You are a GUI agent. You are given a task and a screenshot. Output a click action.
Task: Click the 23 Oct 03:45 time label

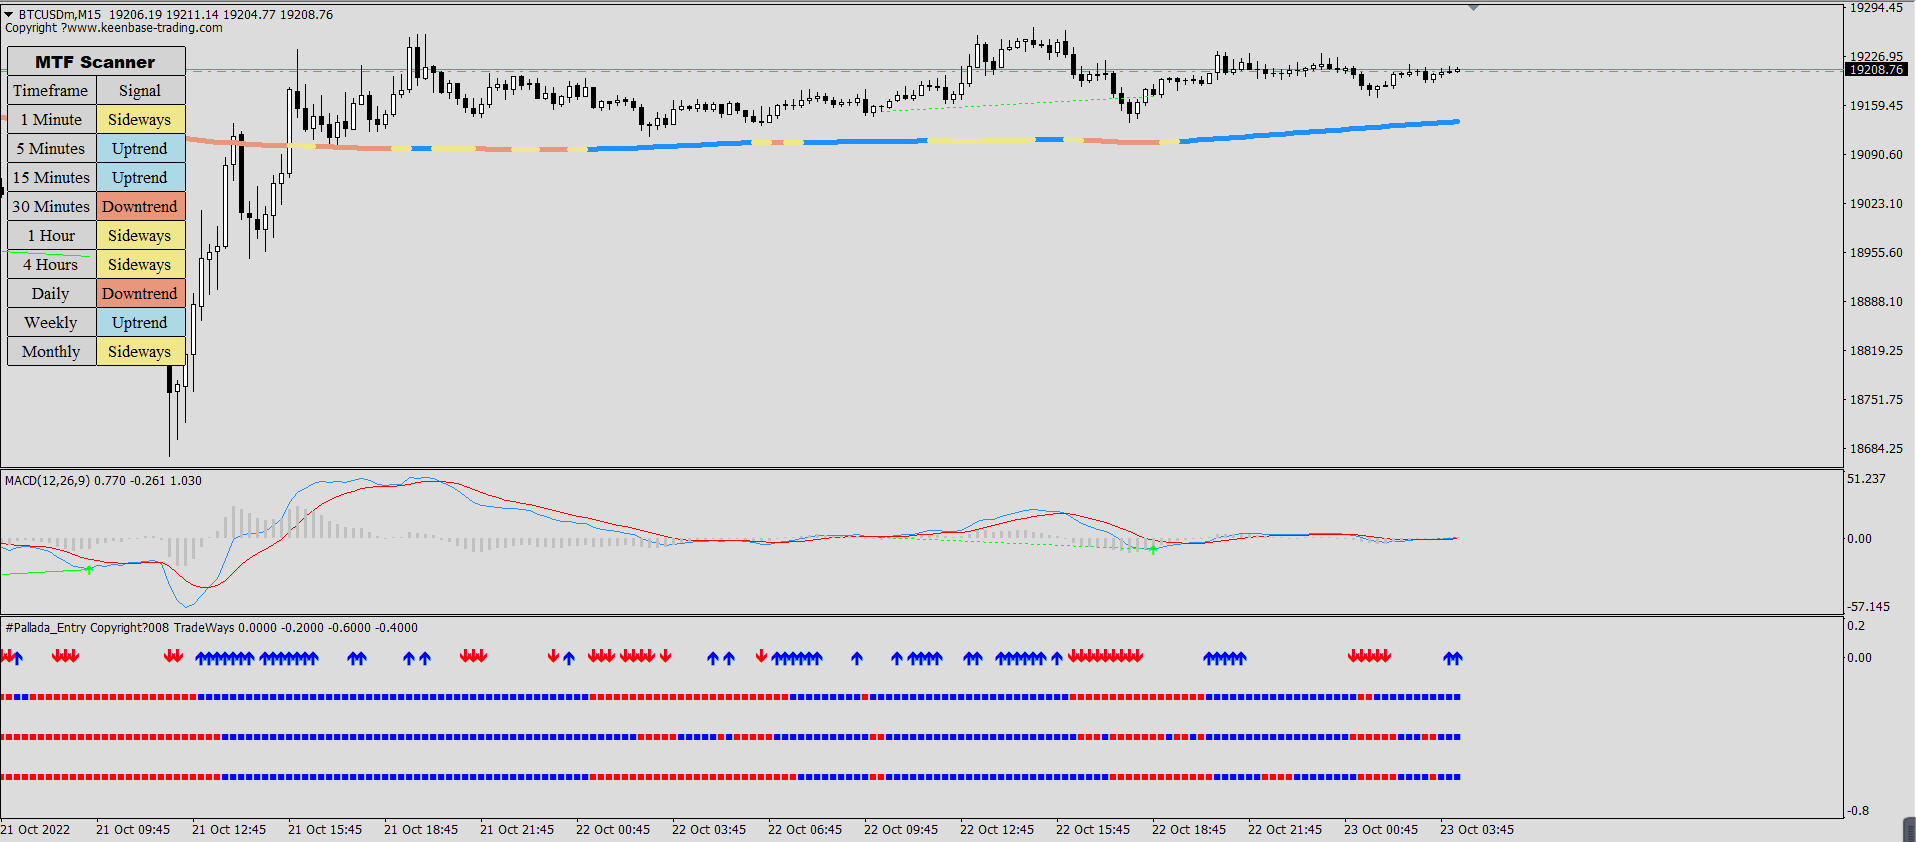(x=1477, y=830)
